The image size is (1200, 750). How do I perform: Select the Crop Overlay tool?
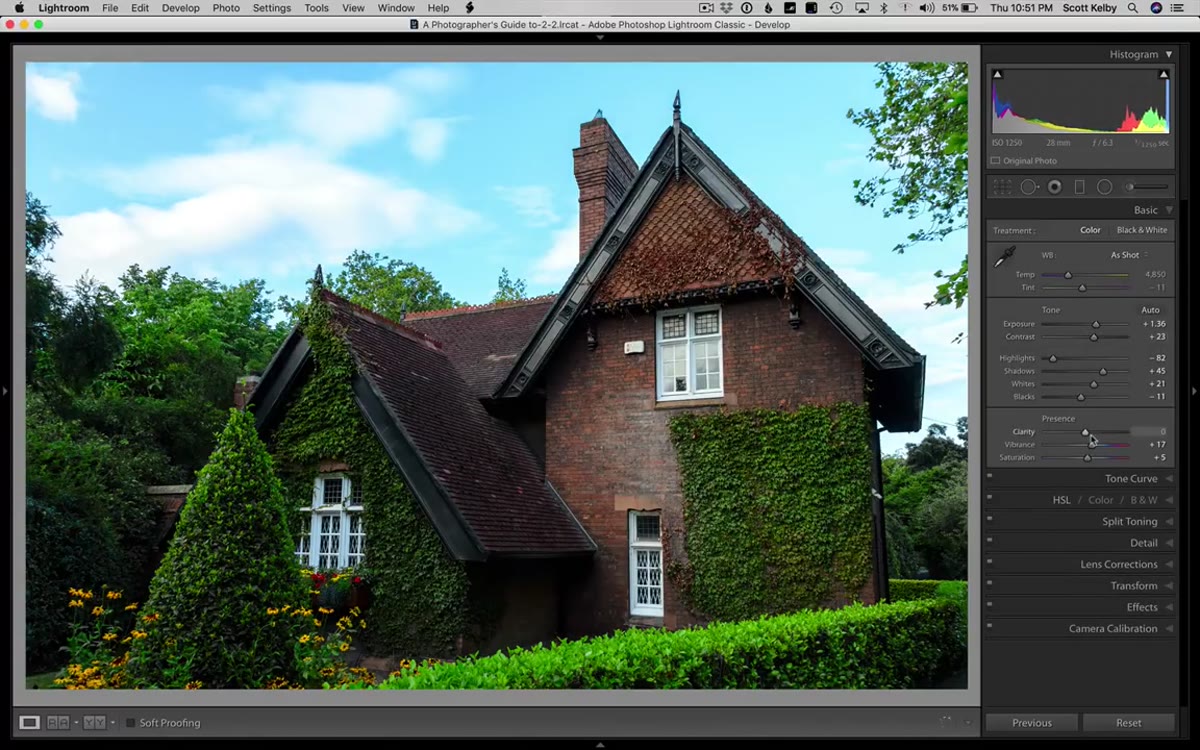(1001, 187)
